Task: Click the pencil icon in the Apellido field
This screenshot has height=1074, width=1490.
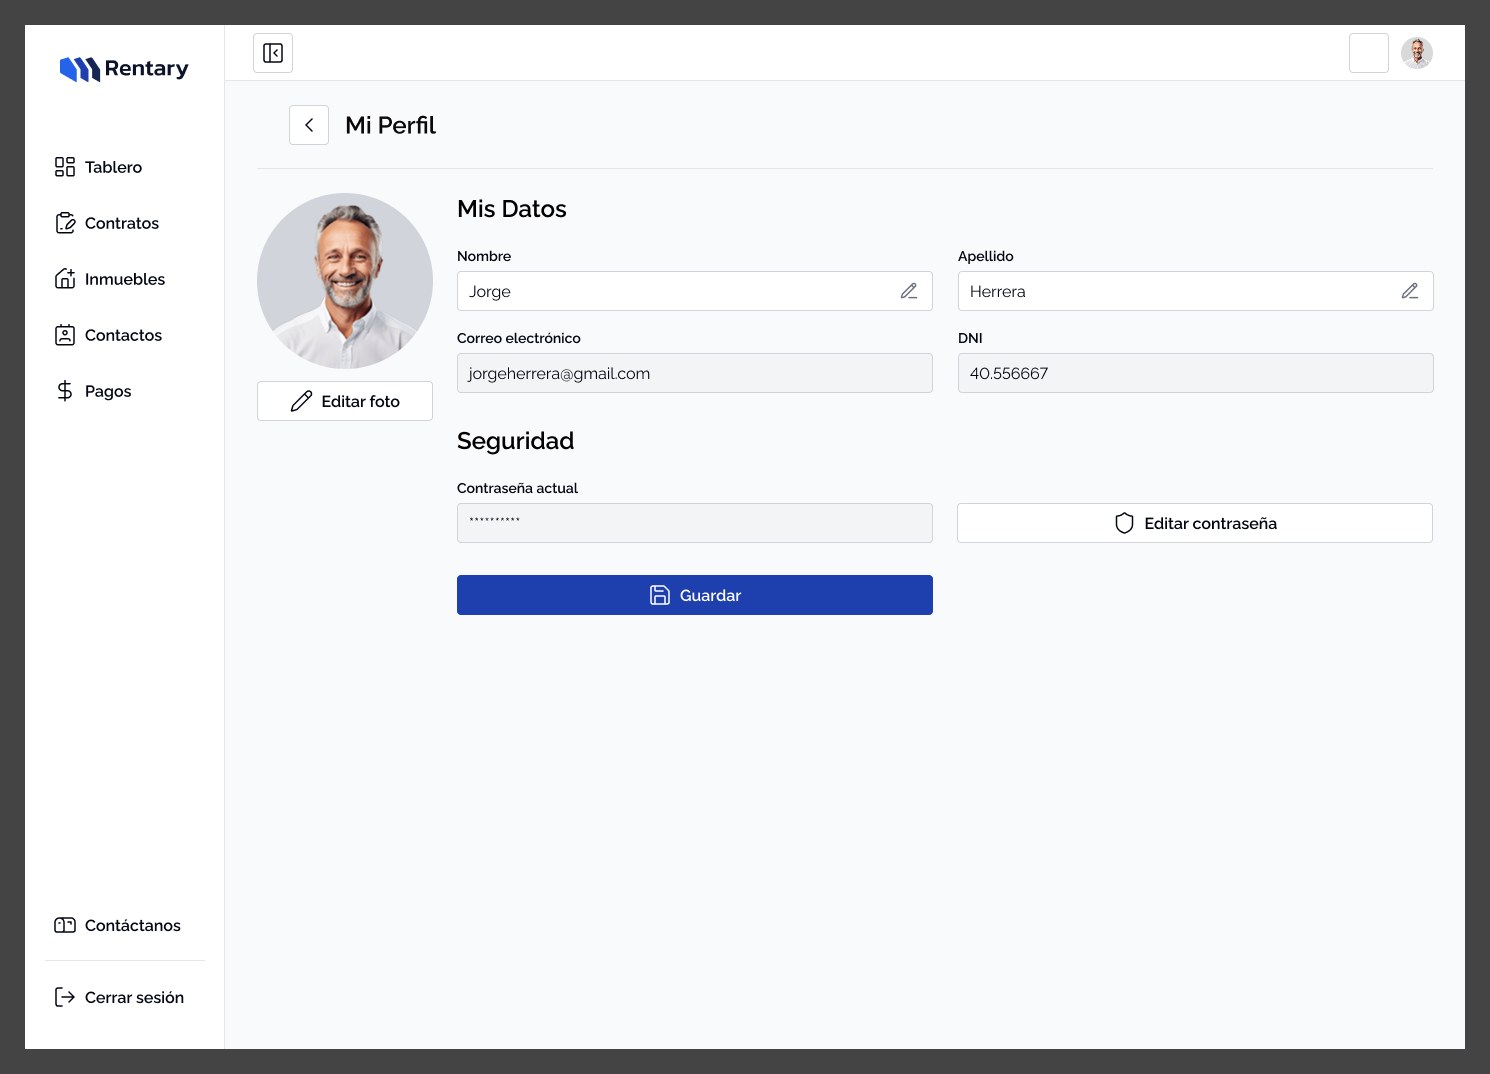Action: pos(1410,291)
